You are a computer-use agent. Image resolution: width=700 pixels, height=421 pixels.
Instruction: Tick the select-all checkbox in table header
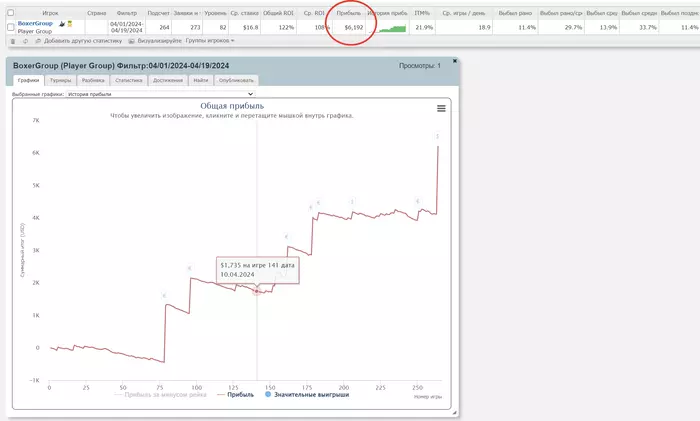coord(11,13)
